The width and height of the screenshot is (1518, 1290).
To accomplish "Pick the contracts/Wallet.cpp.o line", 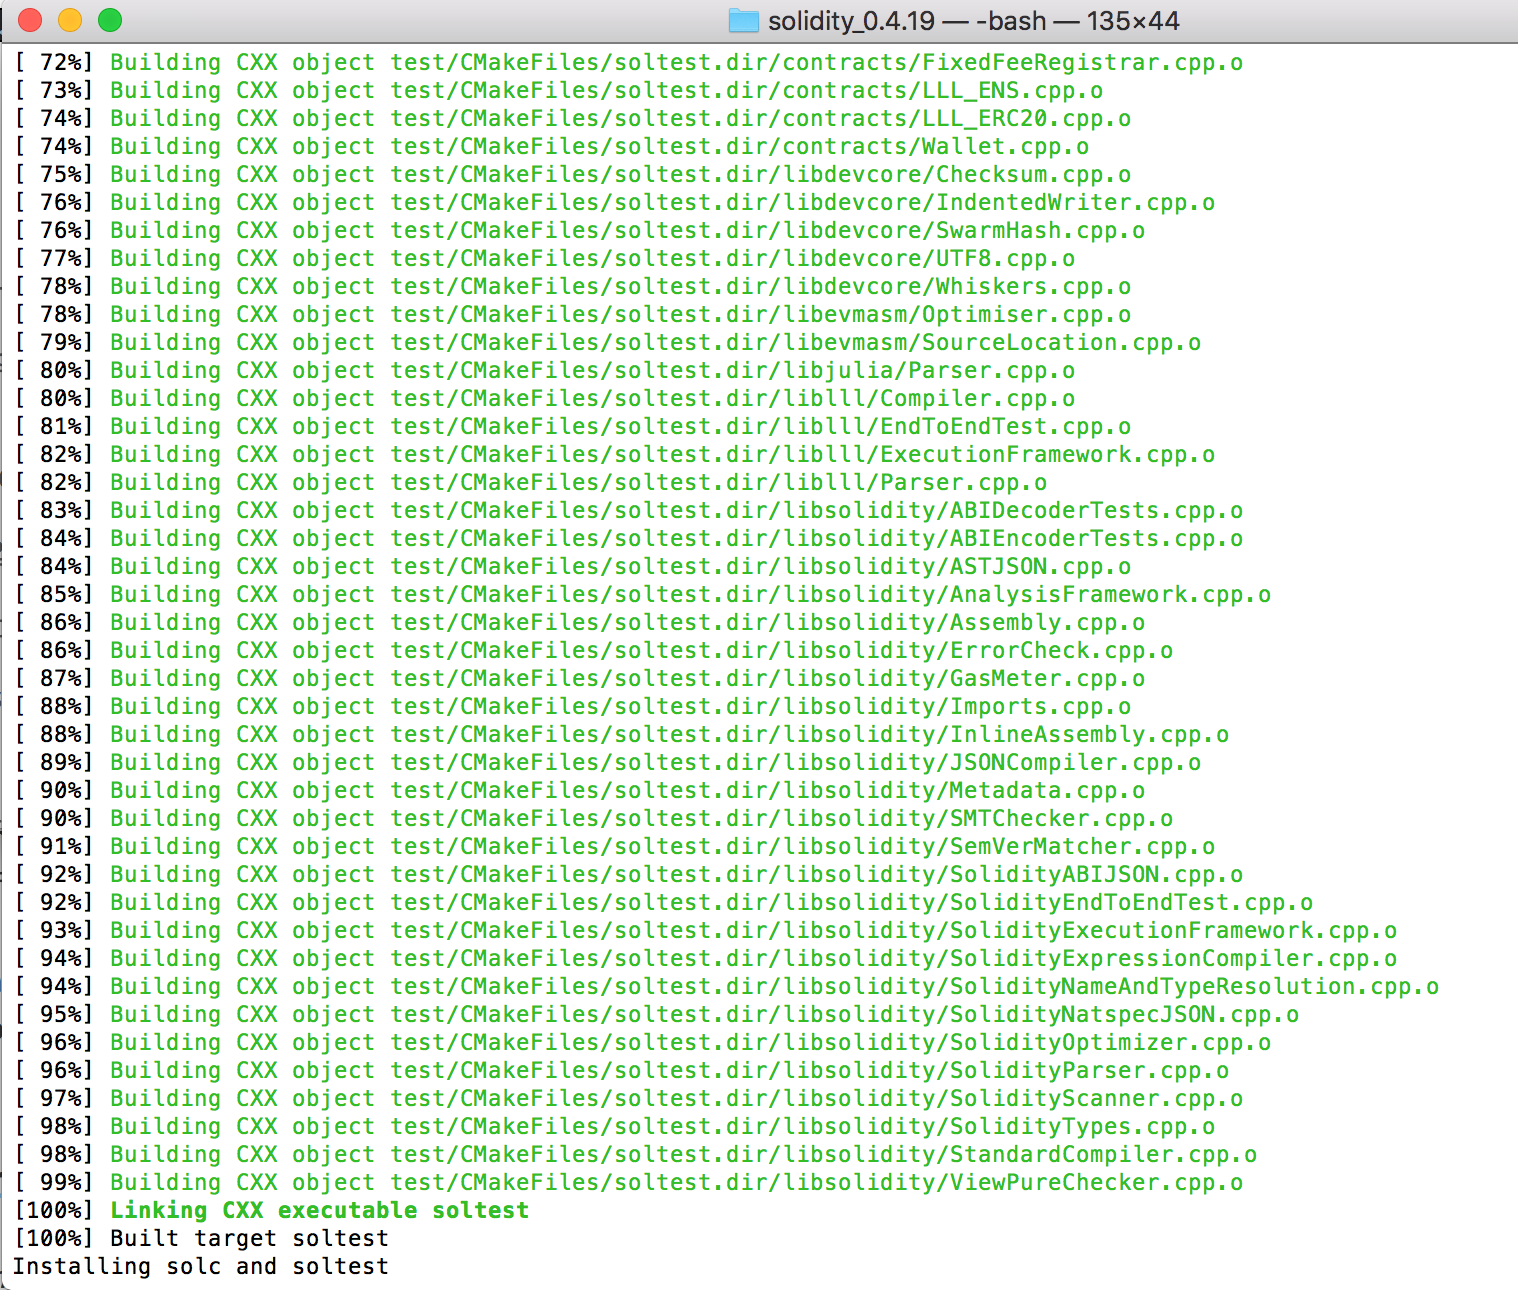I will [551, 146].
